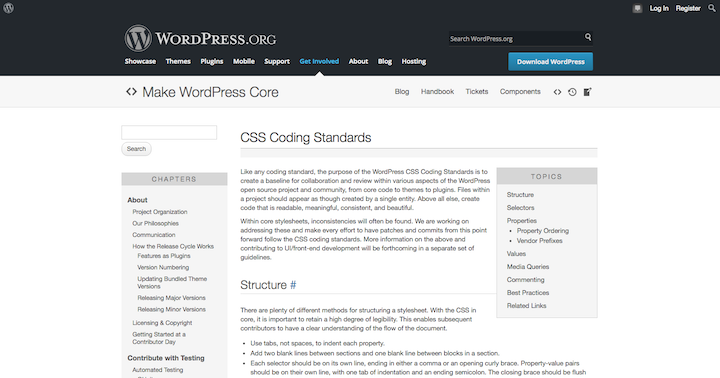Open the Plugins menu item
This screenshot has width=720, height=378.
212,62
